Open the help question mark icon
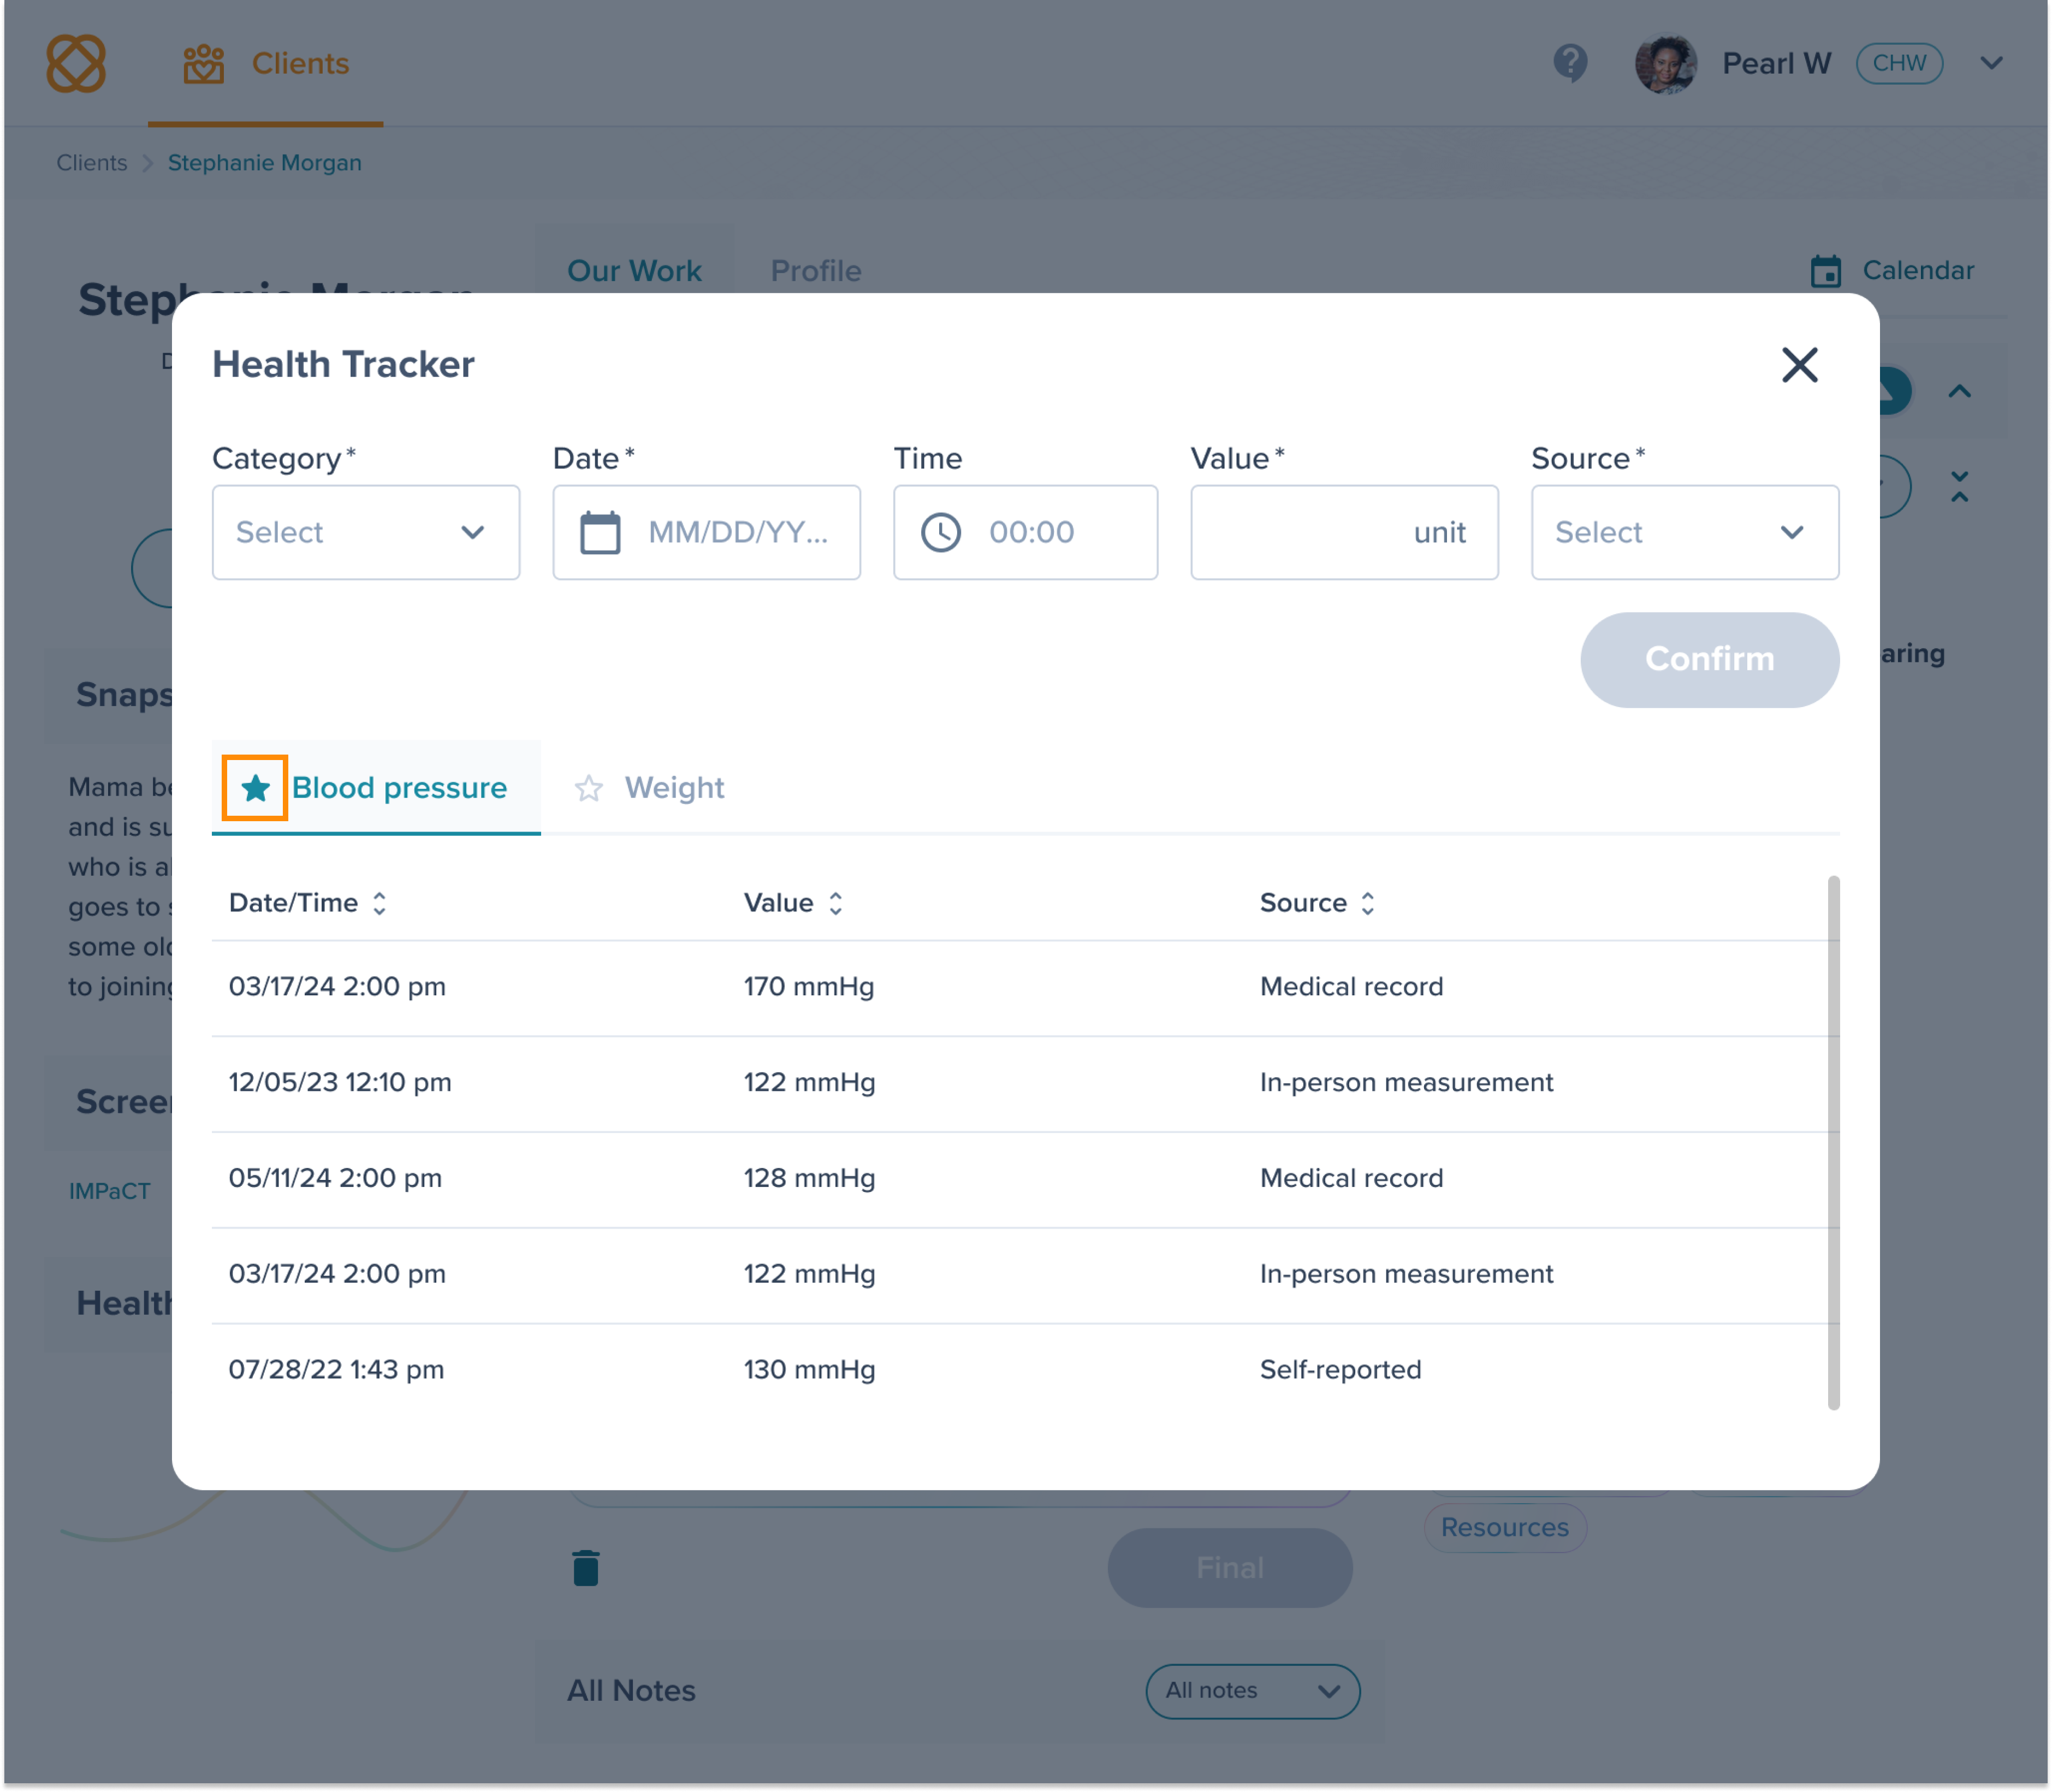This screenshot has height=1792, width=2052. pyautogui.click(x=1570, y=63)
